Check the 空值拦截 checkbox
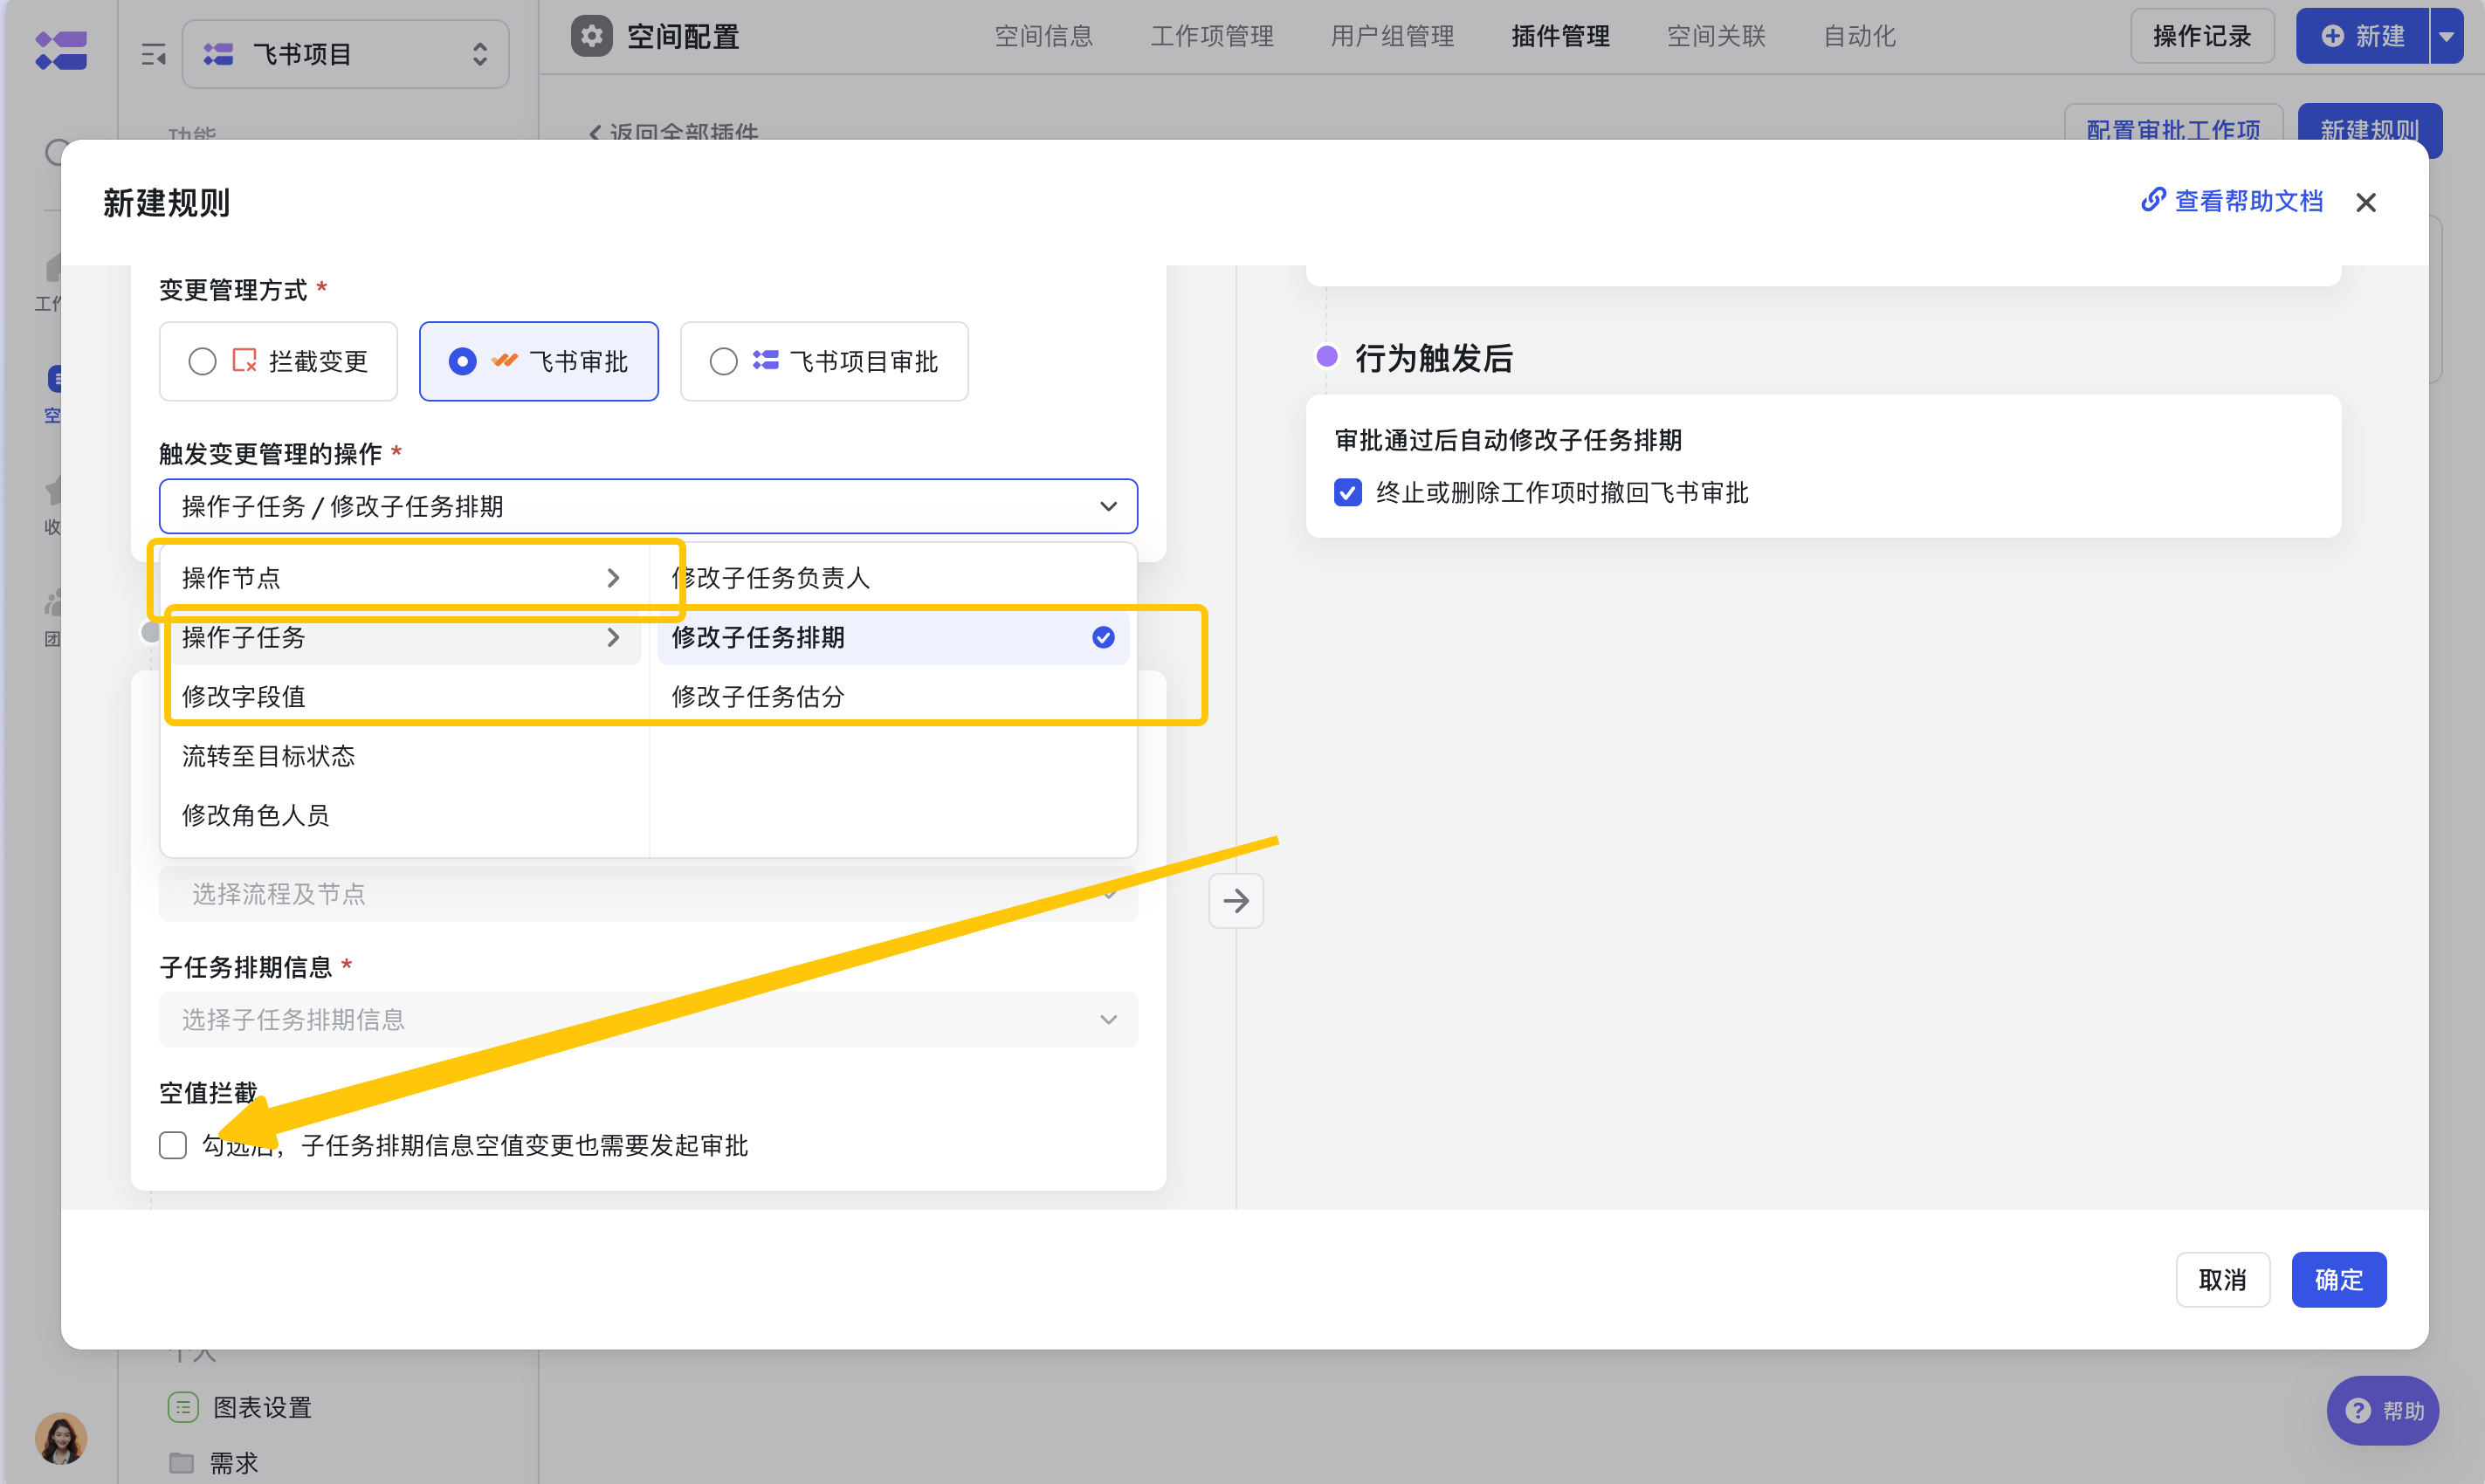The image size is (2485, 1484). click(x=173, y=1145)
